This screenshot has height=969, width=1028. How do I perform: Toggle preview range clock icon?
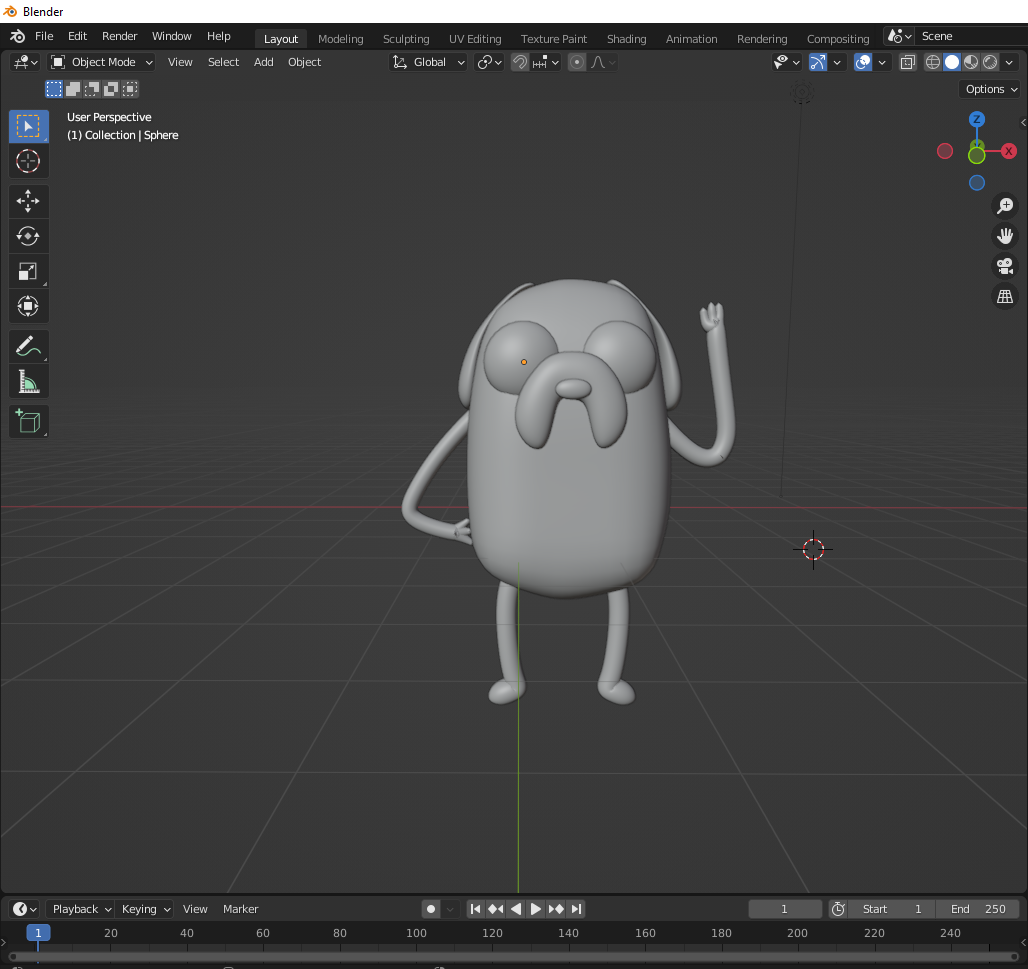pyautogui.click(x=838, y=909)
